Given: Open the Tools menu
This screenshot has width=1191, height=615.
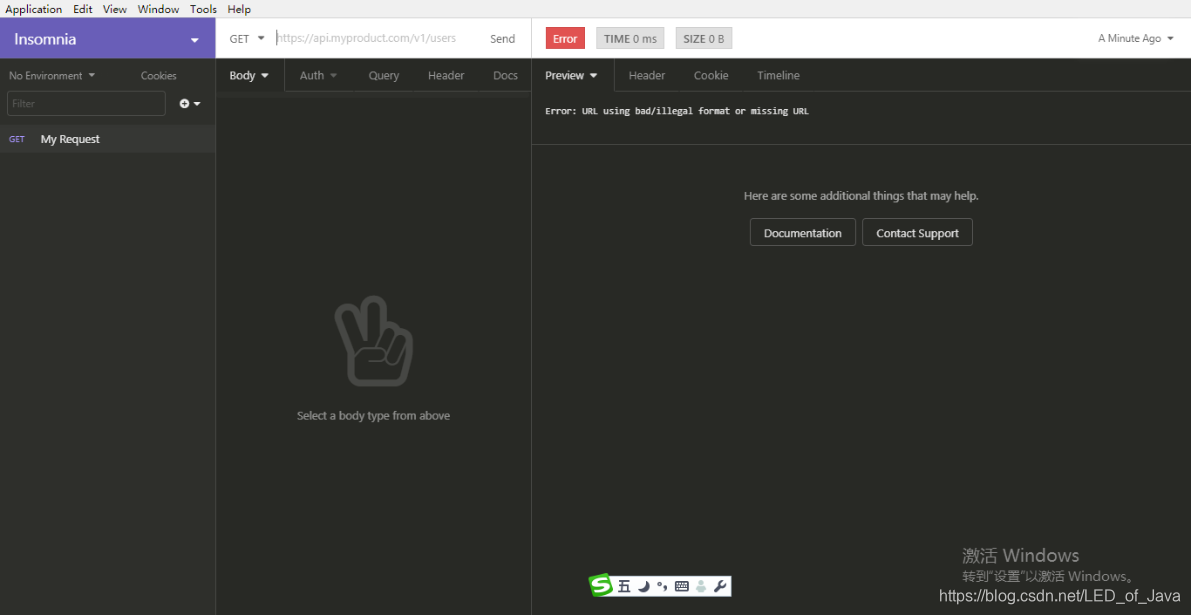Looking at the screenshot, I should (204, 9).
